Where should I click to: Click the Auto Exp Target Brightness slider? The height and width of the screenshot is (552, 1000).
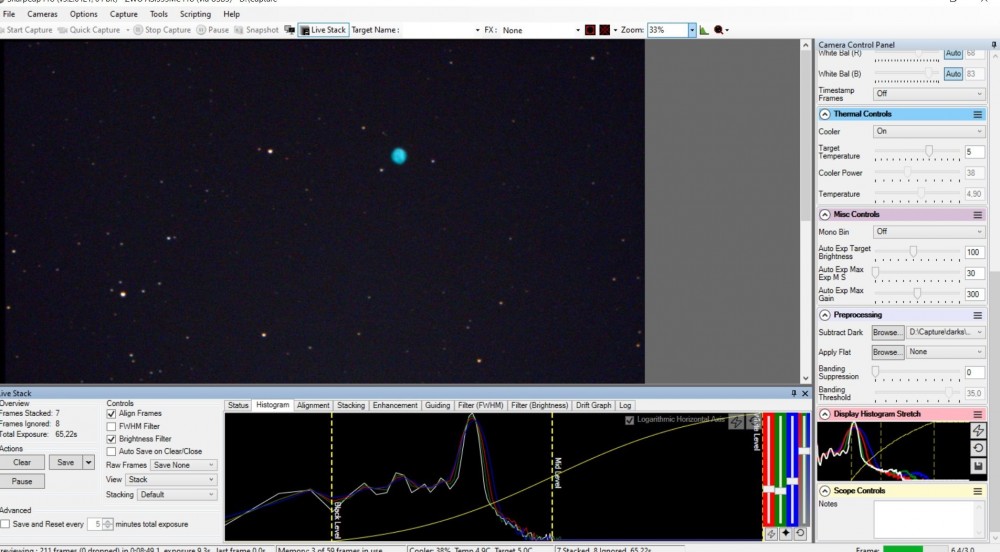pos(917,252)
